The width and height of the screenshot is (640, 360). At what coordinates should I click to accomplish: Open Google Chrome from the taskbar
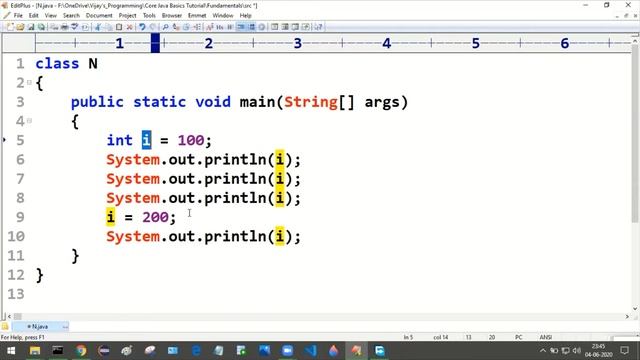81,351
